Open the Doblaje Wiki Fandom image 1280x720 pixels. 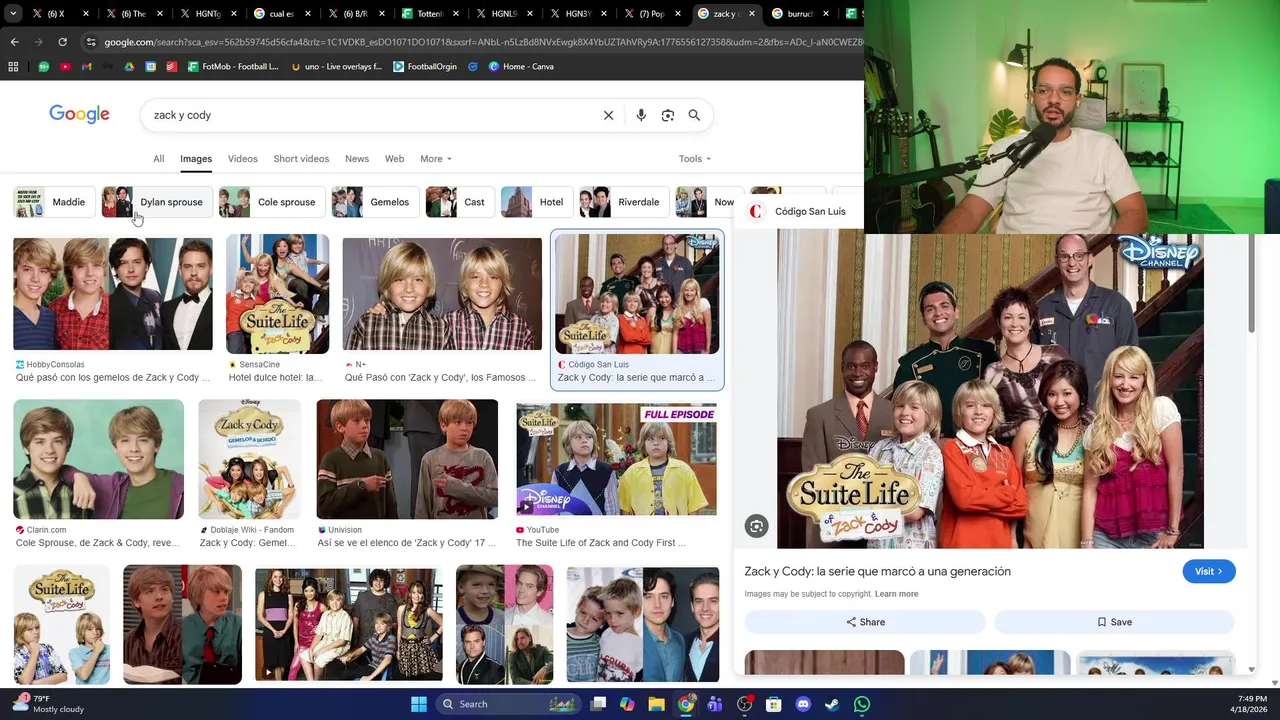tap(249, 459)
